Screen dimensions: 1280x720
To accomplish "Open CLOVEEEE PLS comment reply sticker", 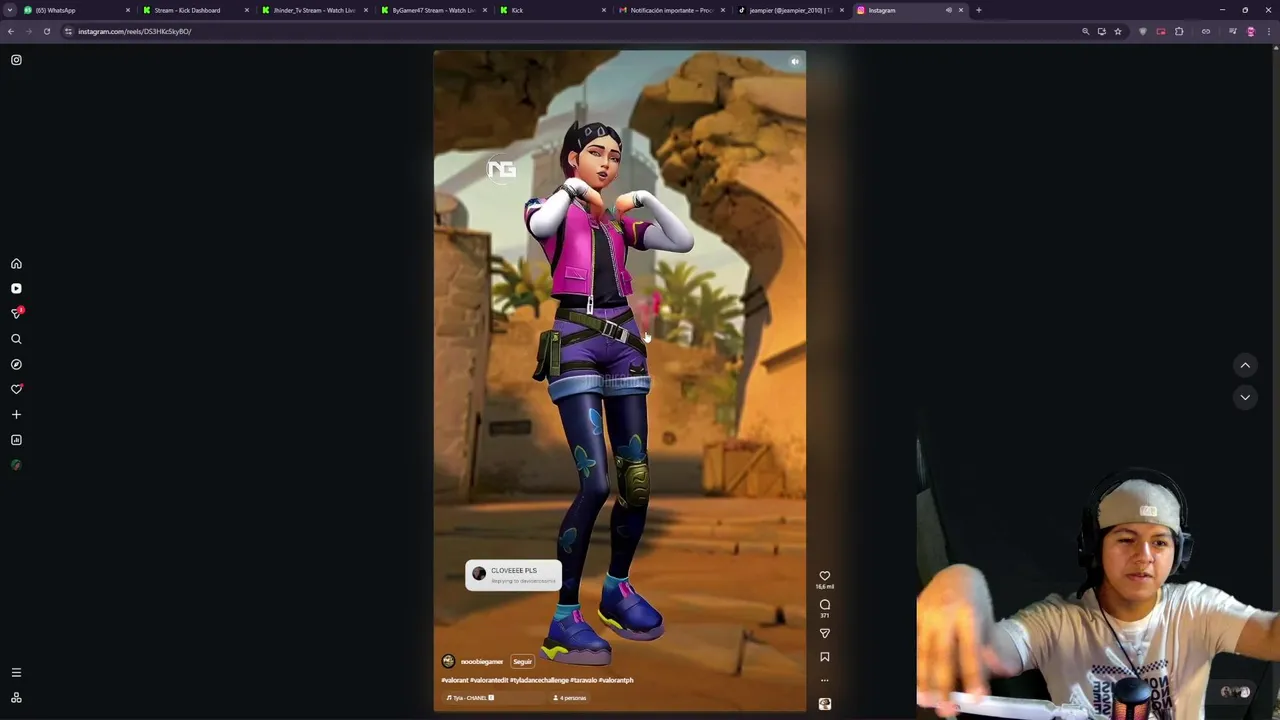I will (x=513, y=575).
